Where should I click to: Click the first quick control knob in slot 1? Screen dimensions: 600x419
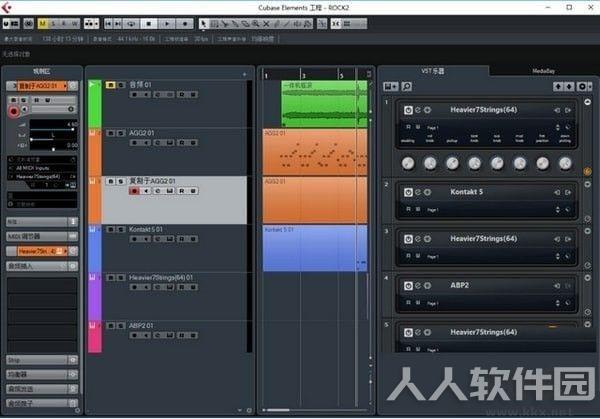[408, 163]
